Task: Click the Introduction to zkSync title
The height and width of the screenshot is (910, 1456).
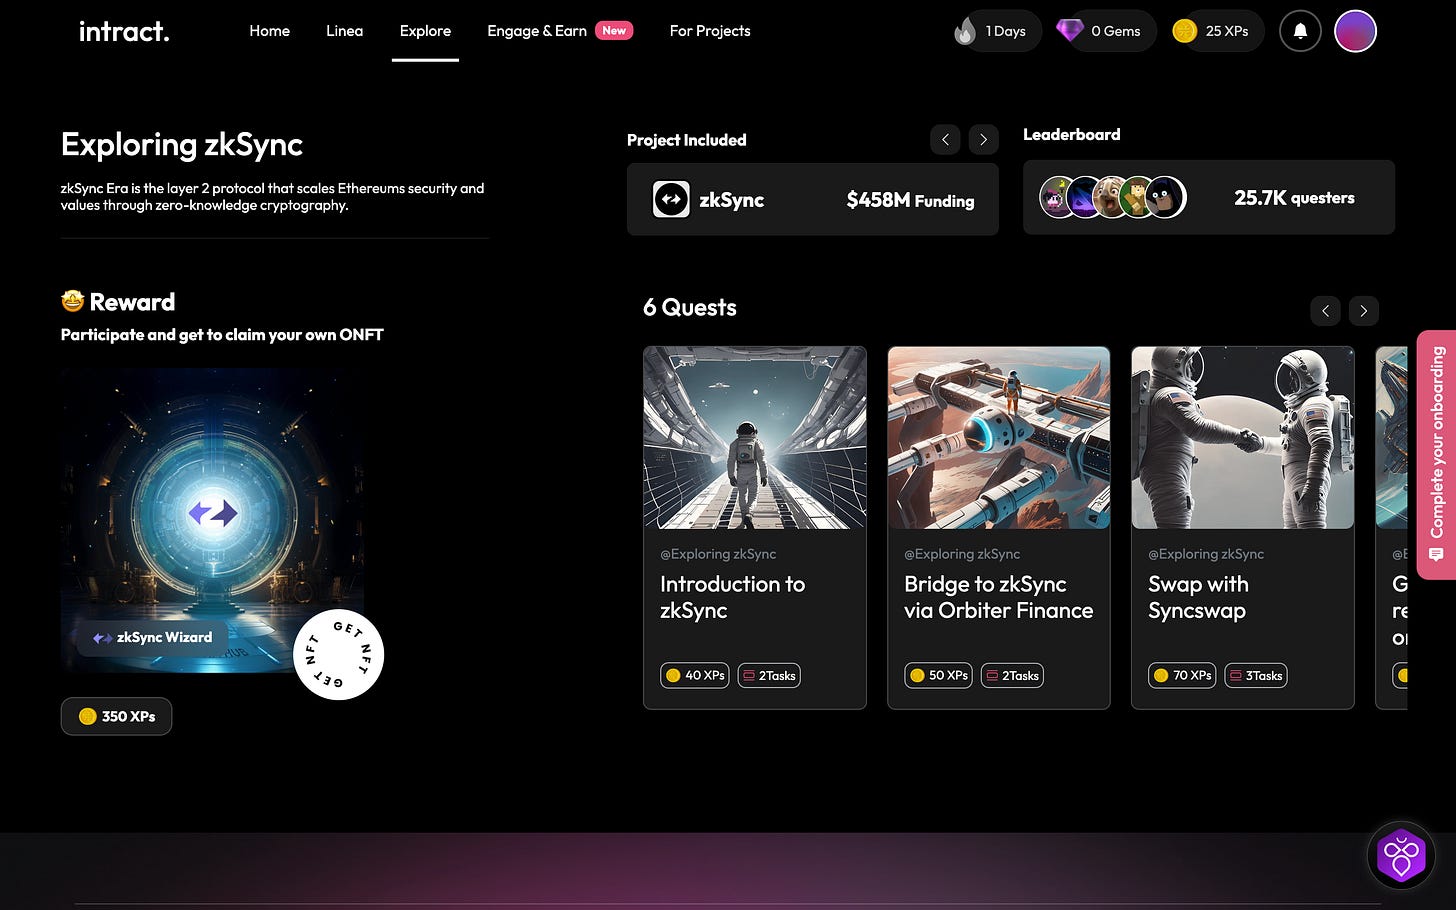Action: point(732,597)
